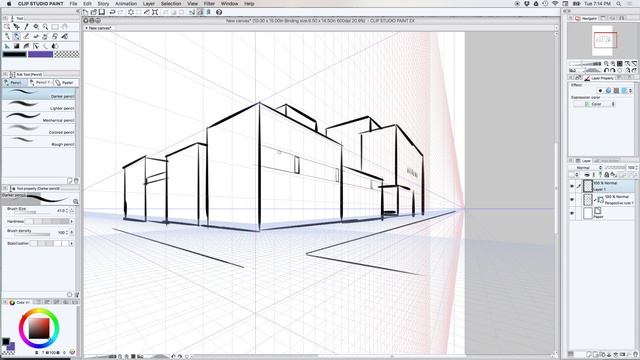Image resolution: width=640 pixels, height=360 pixels.
Task: Choose Rough pencil sub tool
Action: (x=39, y=142)
